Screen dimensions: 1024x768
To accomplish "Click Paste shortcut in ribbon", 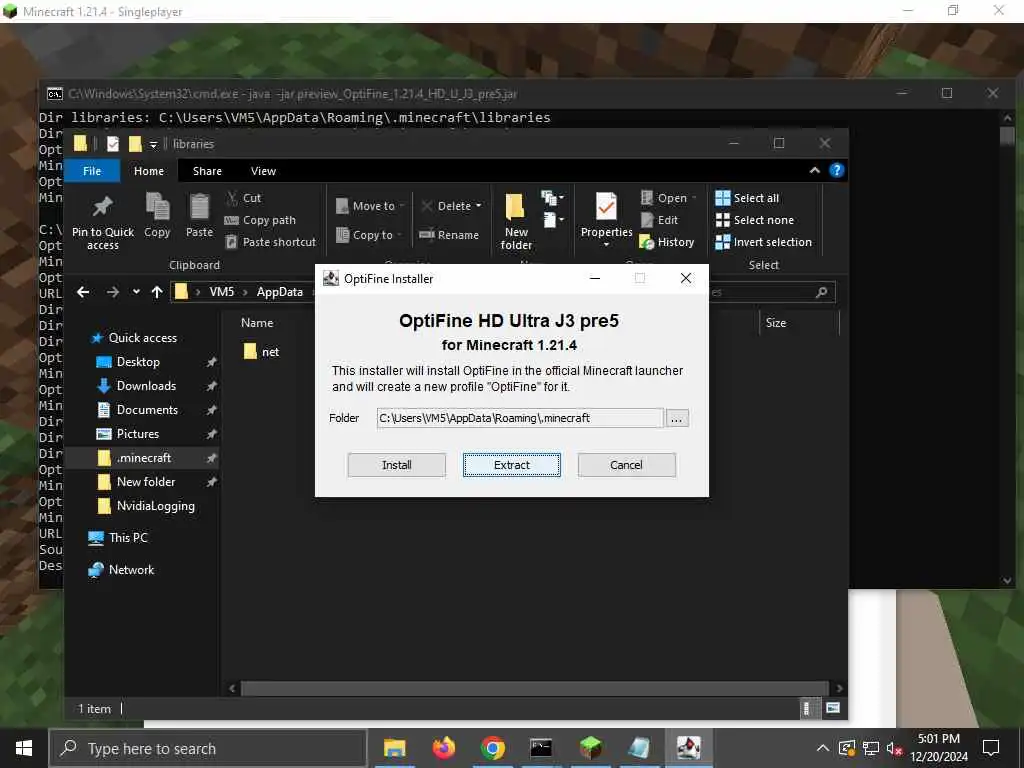I will [x=270, y=242].
